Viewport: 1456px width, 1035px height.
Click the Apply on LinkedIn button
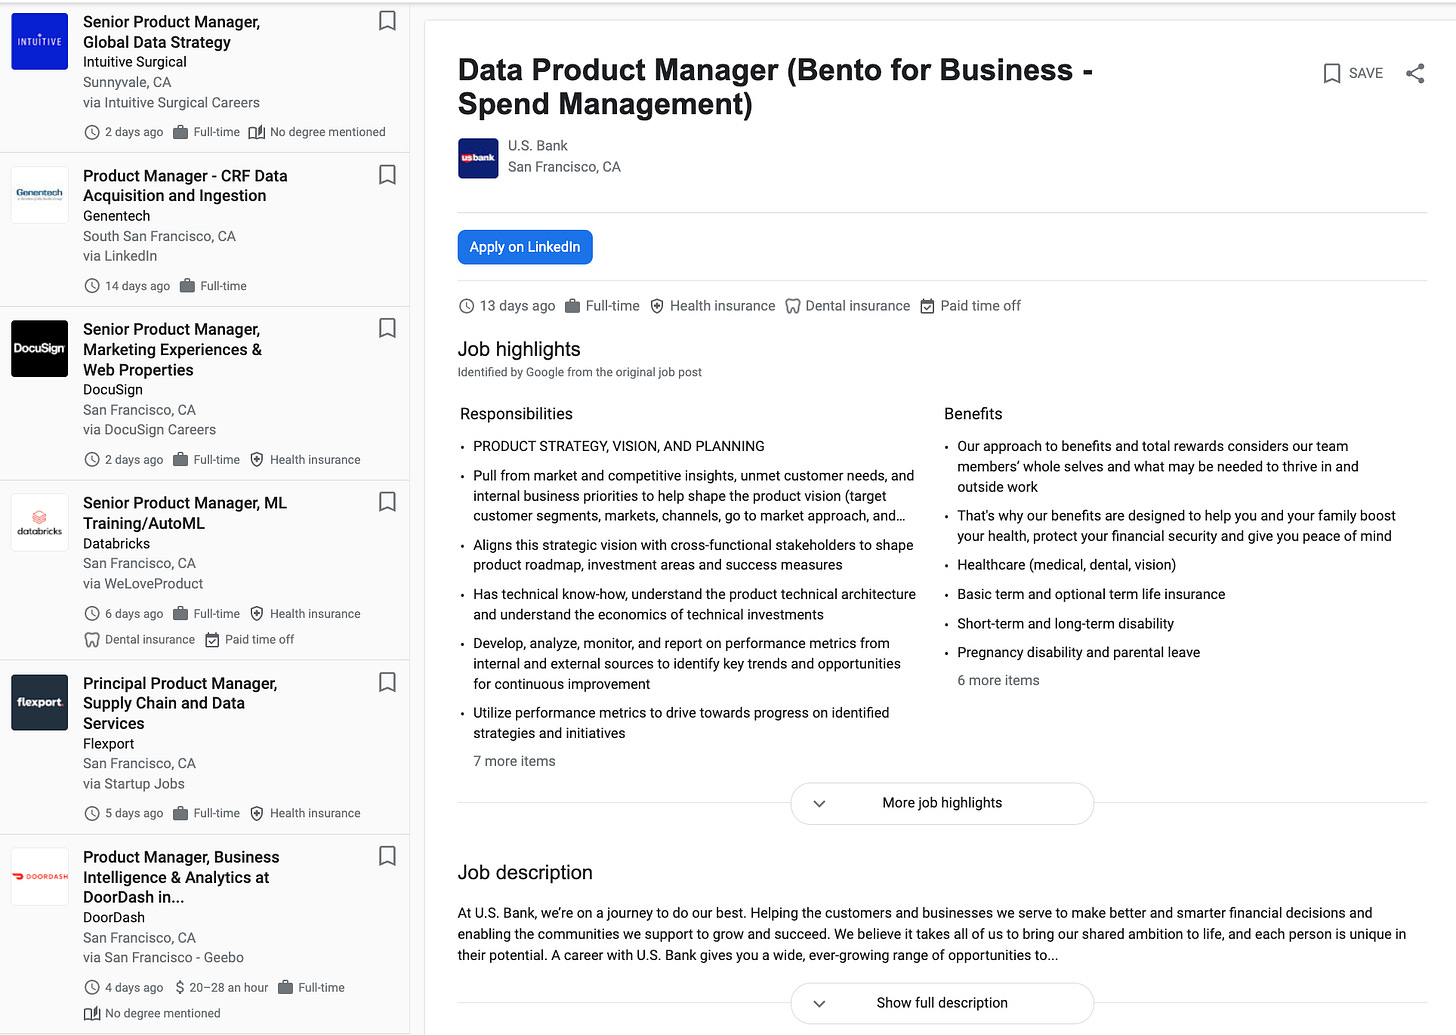[x=525, y=247]
